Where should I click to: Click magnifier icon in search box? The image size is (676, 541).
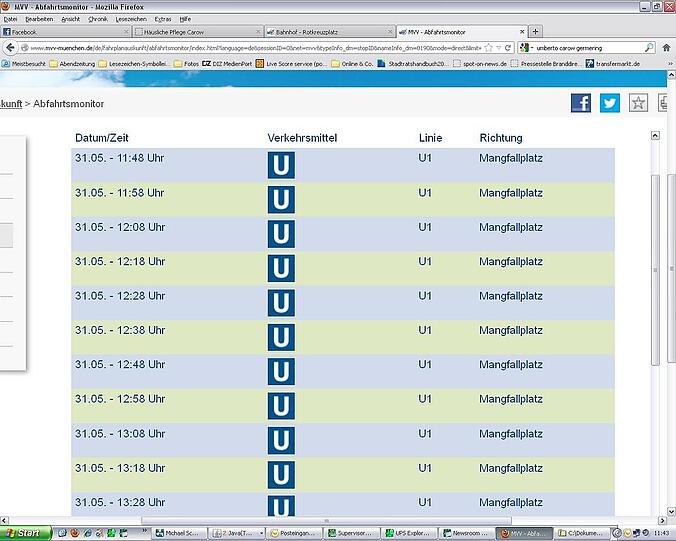click(x=650, y=47)
